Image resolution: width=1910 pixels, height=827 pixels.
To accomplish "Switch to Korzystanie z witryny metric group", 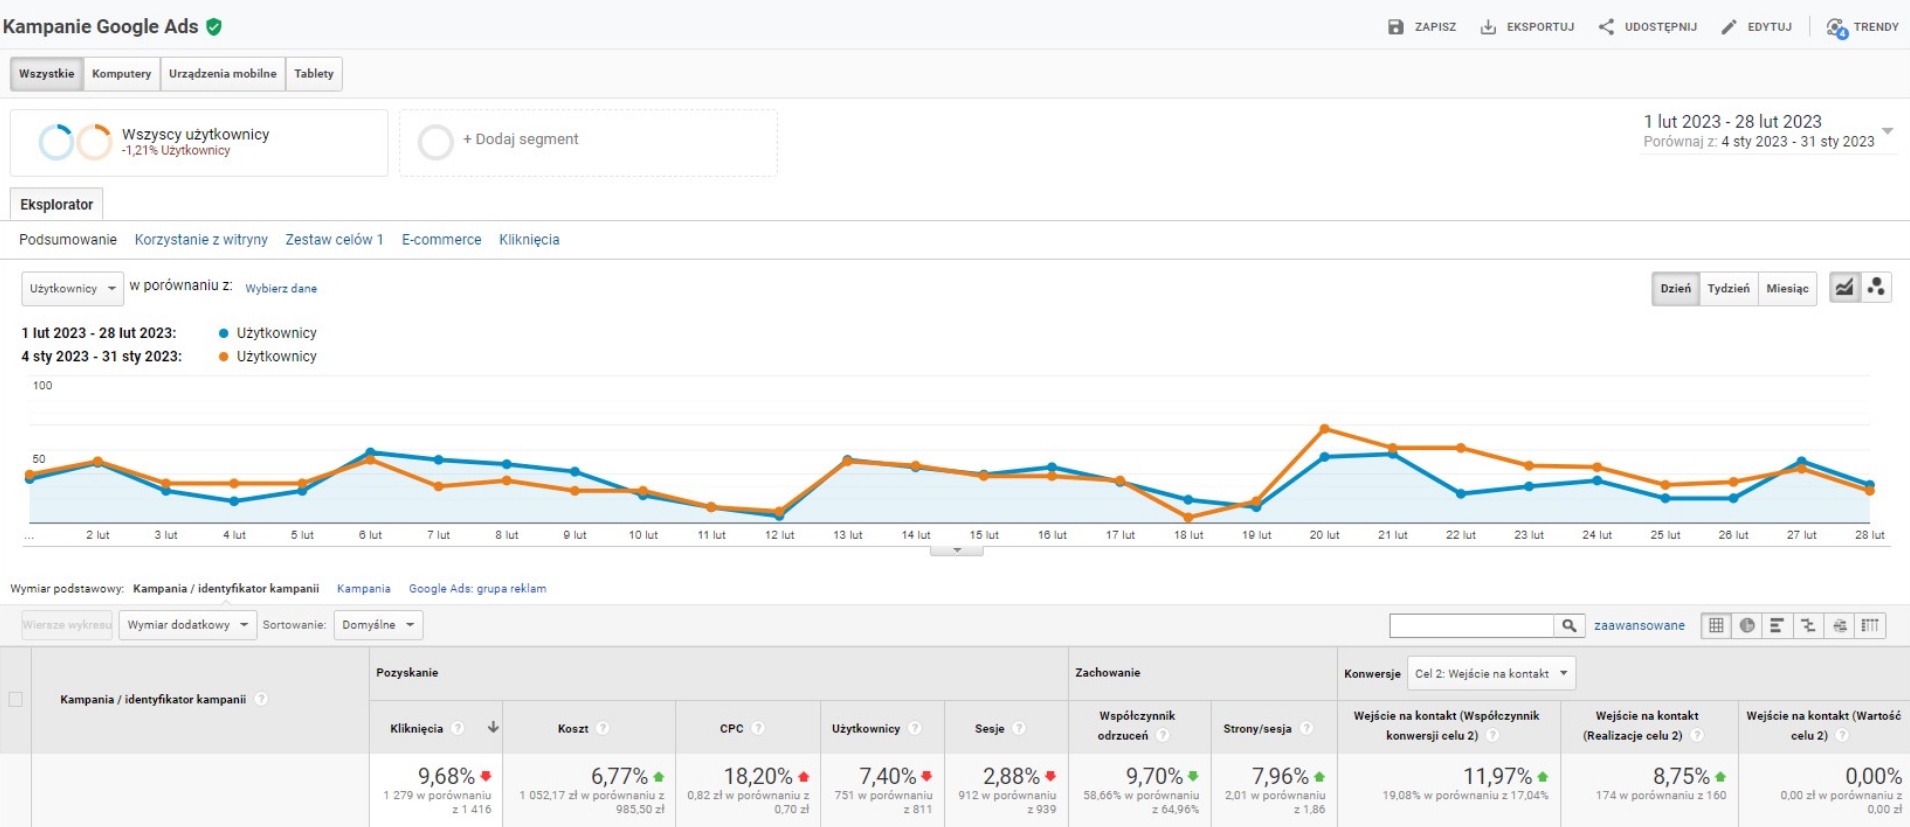I will point(201,240).
